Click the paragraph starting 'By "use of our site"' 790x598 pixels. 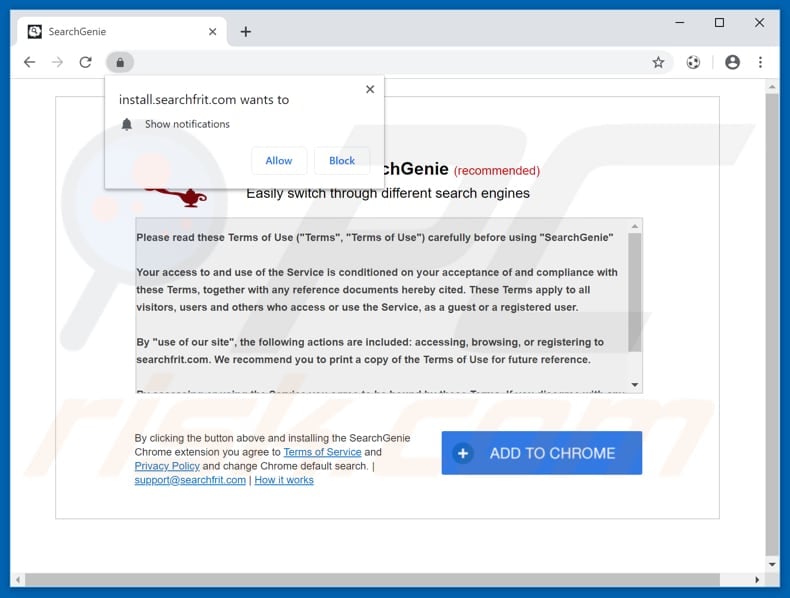click(370, 351)
